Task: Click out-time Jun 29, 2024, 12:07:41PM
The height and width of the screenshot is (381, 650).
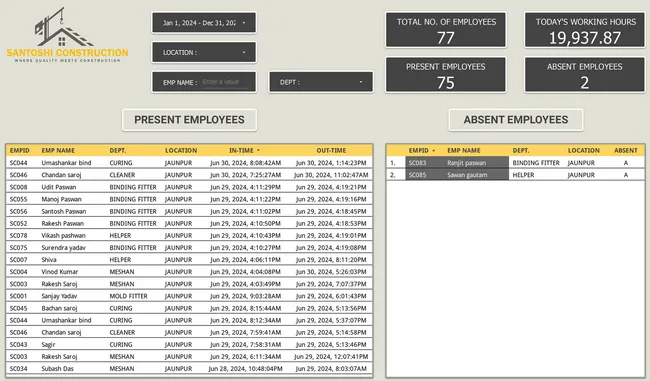Action: click(x=331, y=357)
